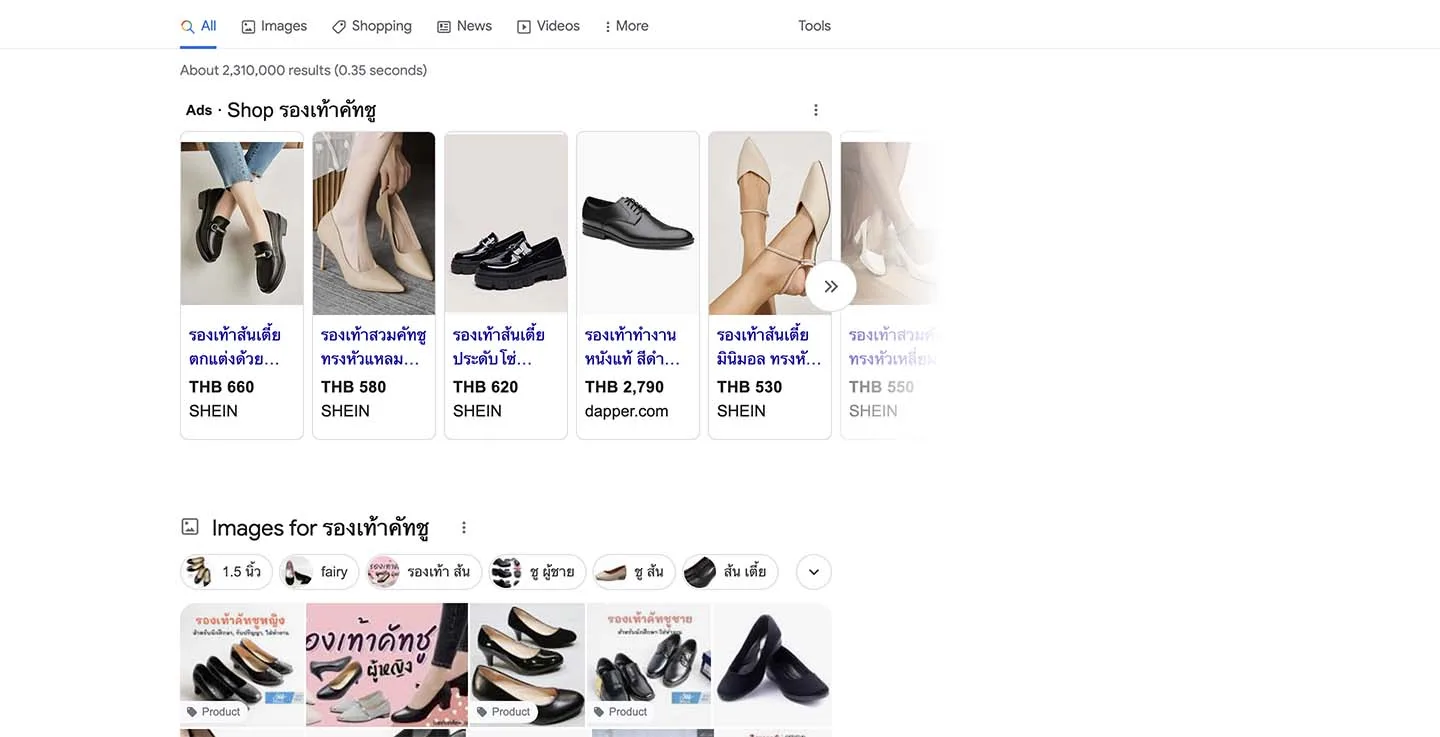The image size is (1440, 737).
Task: Click the double-arrow to reveal more ads
Action: [x=830, y=286]
